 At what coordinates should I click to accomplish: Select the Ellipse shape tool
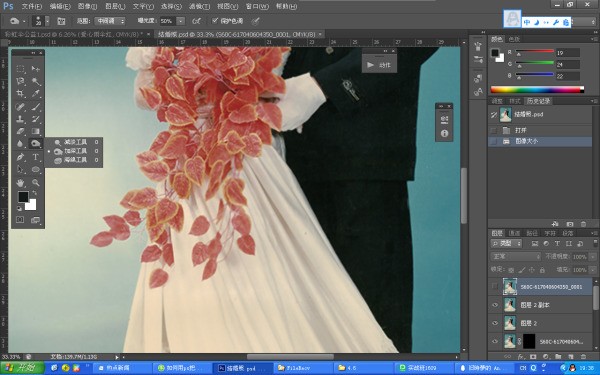(x=36, y=169)
